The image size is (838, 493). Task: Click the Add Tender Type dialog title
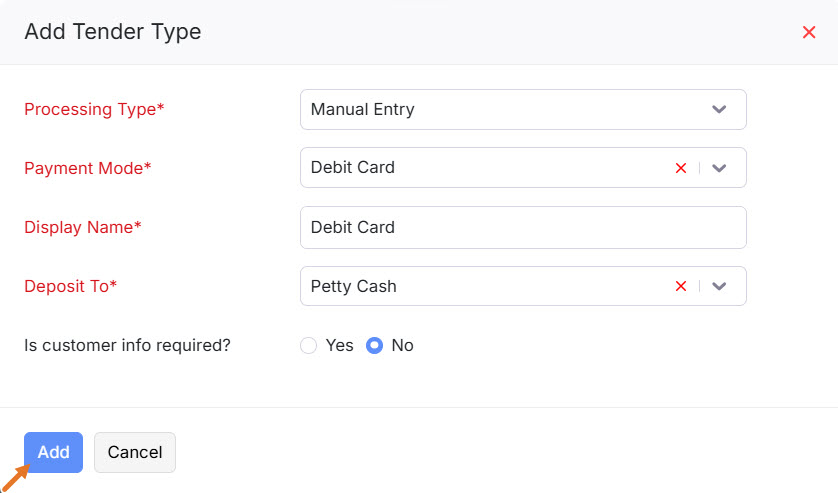(113, 32)
